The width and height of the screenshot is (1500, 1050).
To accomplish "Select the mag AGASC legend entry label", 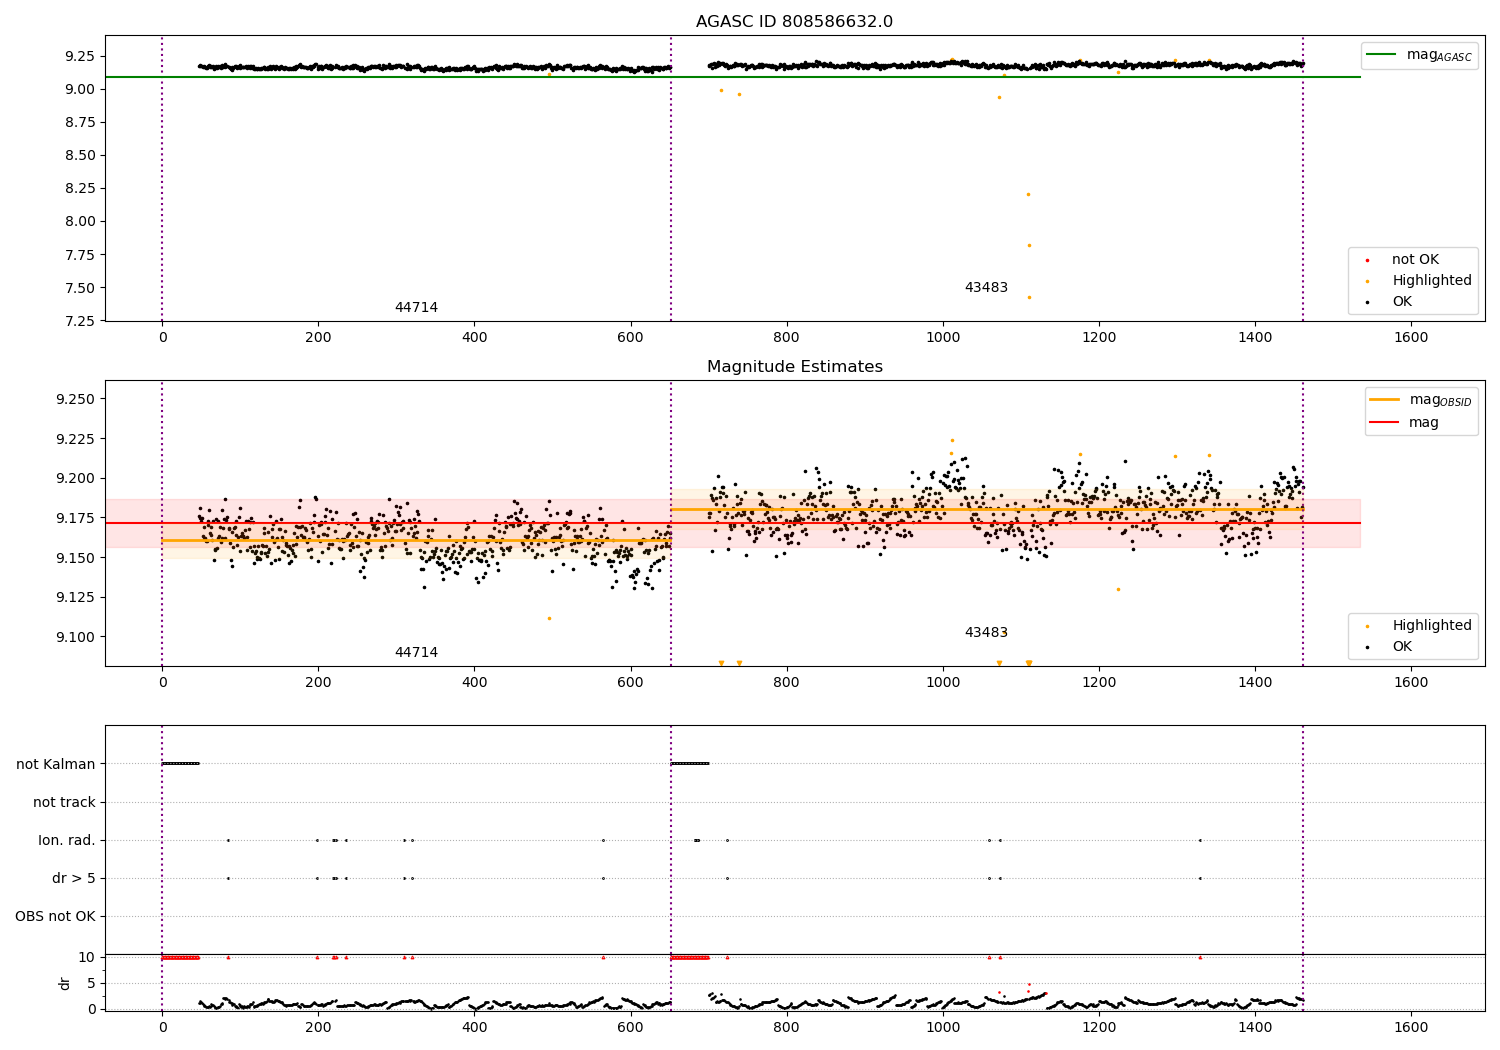I will [1439, 55].
